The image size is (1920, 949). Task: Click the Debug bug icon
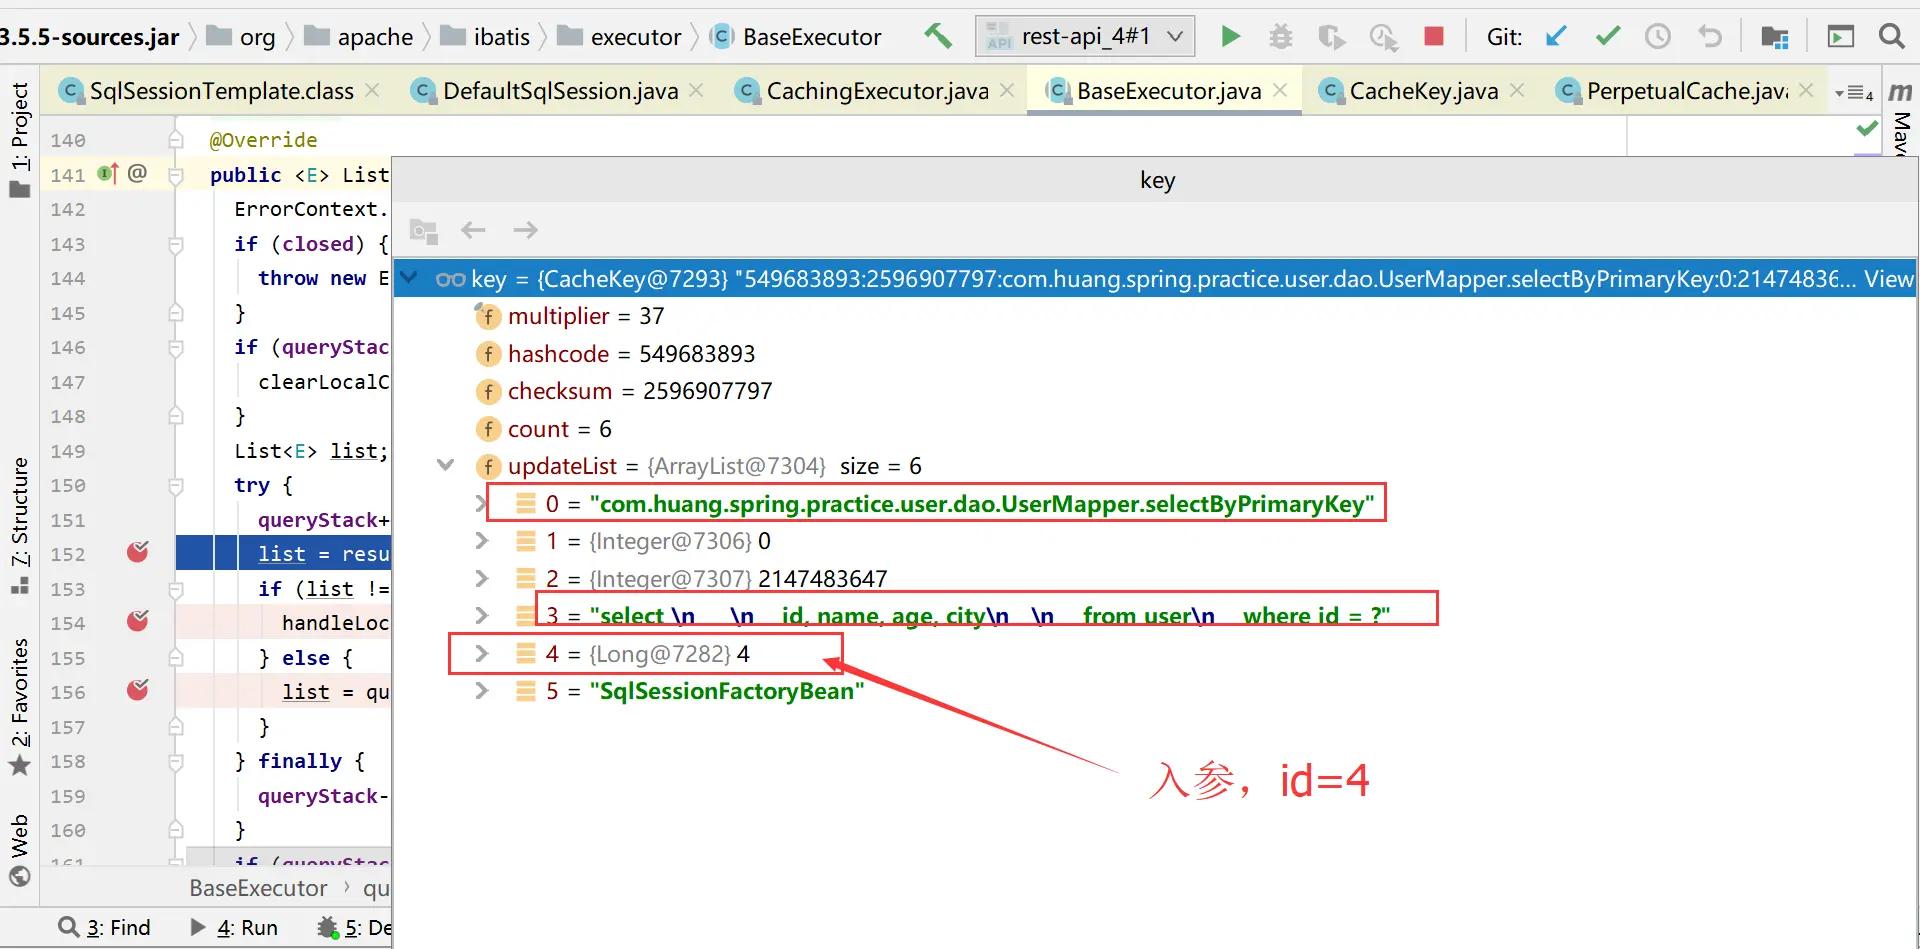pos(1280,37)
